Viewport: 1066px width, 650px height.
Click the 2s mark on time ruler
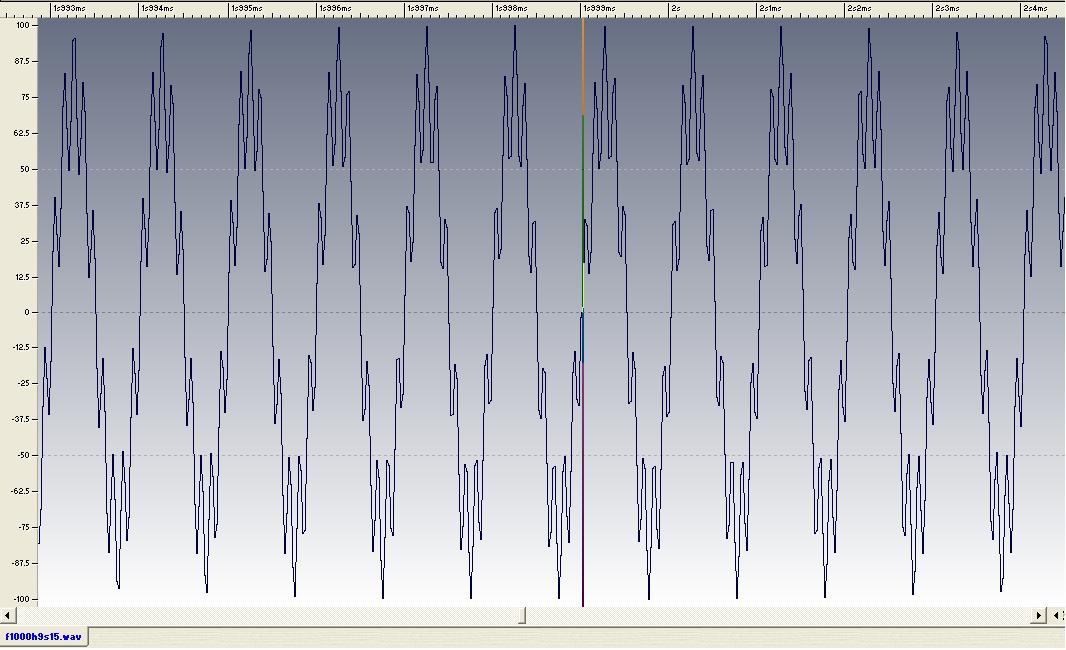[x=676, y=8]
